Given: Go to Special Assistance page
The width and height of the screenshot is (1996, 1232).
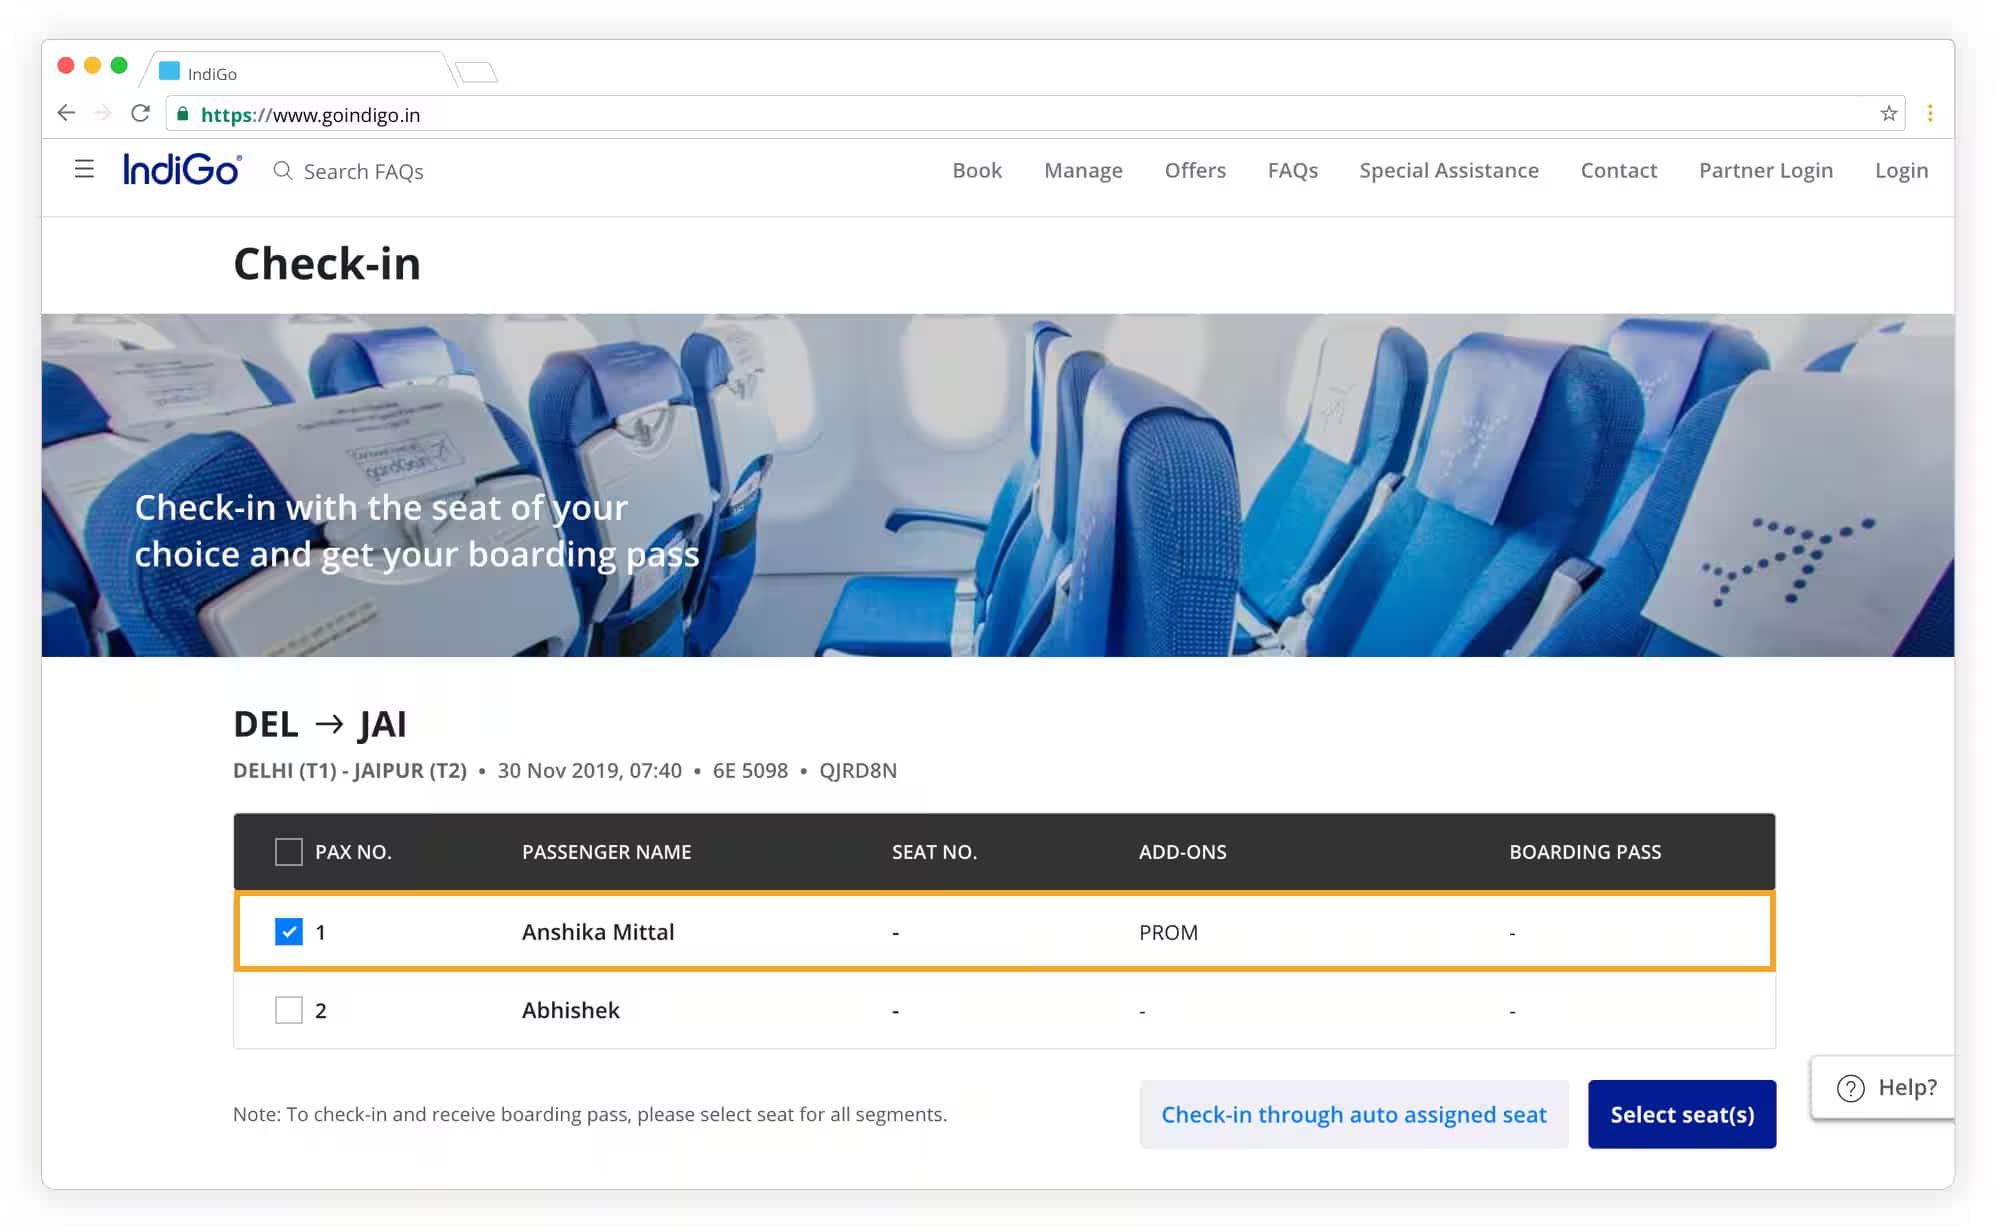Looking at the screenshot, I should [x=1448, y=171].
